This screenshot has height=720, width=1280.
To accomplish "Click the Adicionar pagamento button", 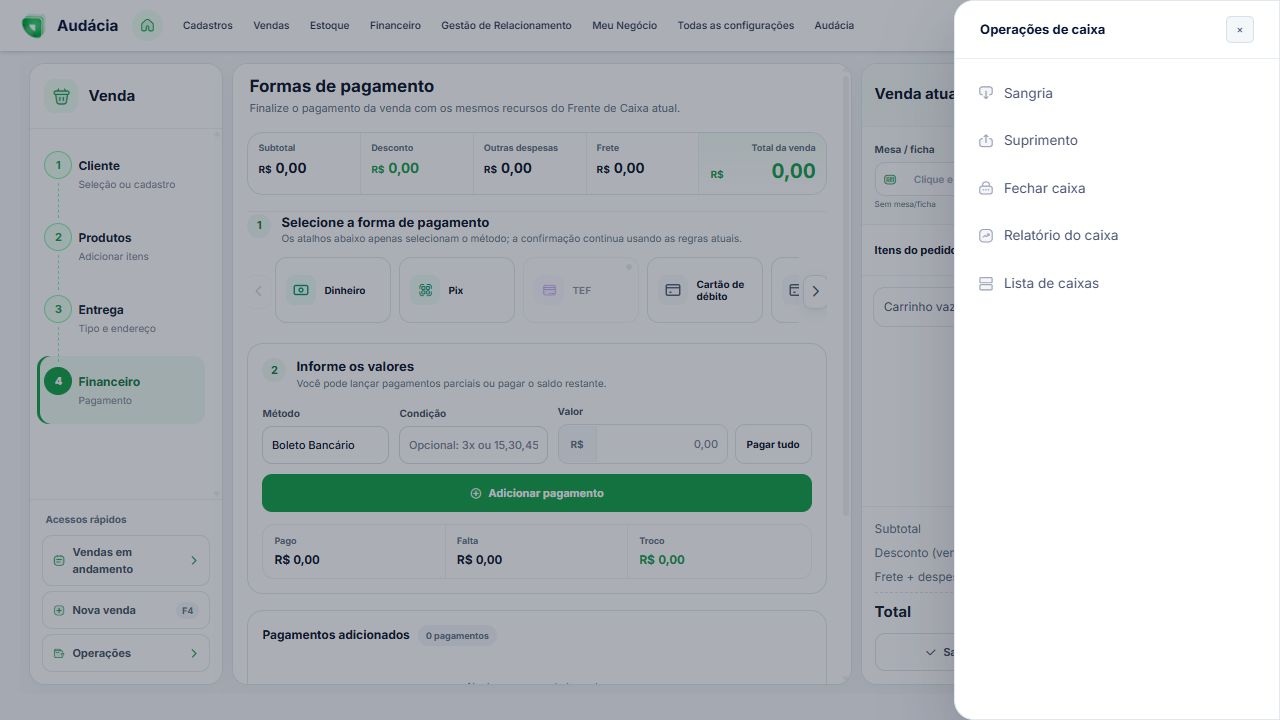I will [537, 493].
